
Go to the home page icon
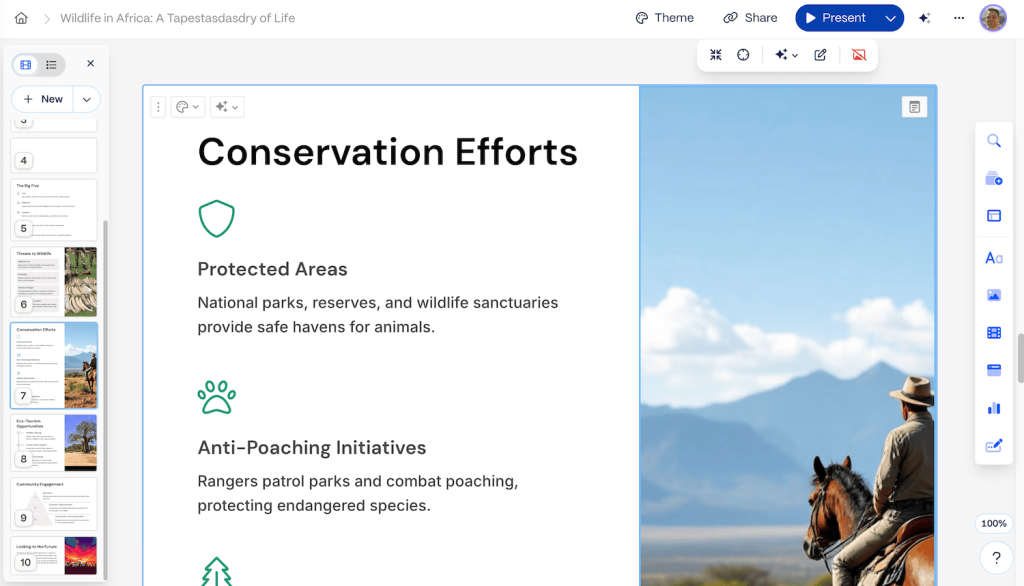coord(21,18)
